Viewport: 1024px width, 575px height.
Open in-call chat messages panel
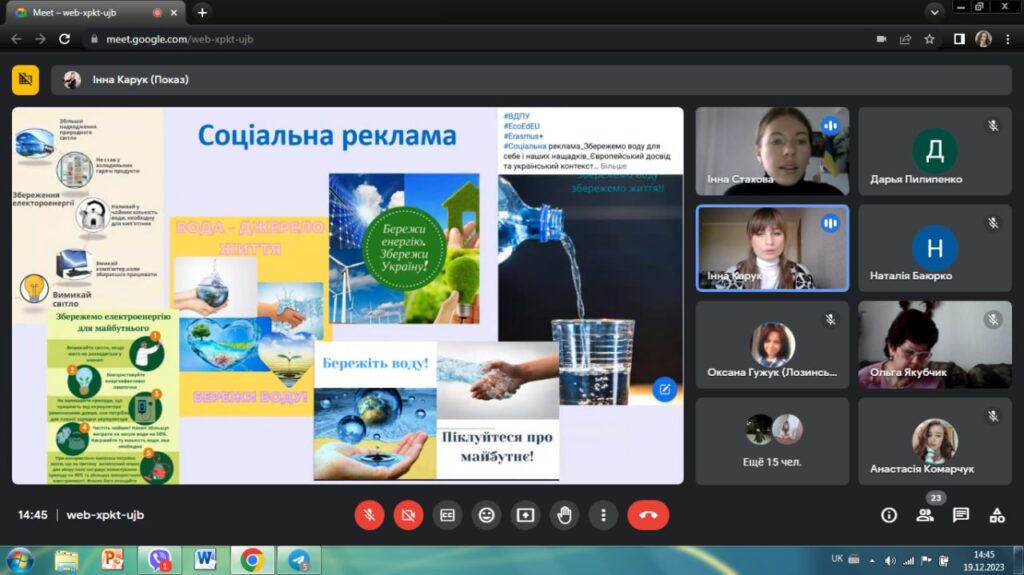961,515
